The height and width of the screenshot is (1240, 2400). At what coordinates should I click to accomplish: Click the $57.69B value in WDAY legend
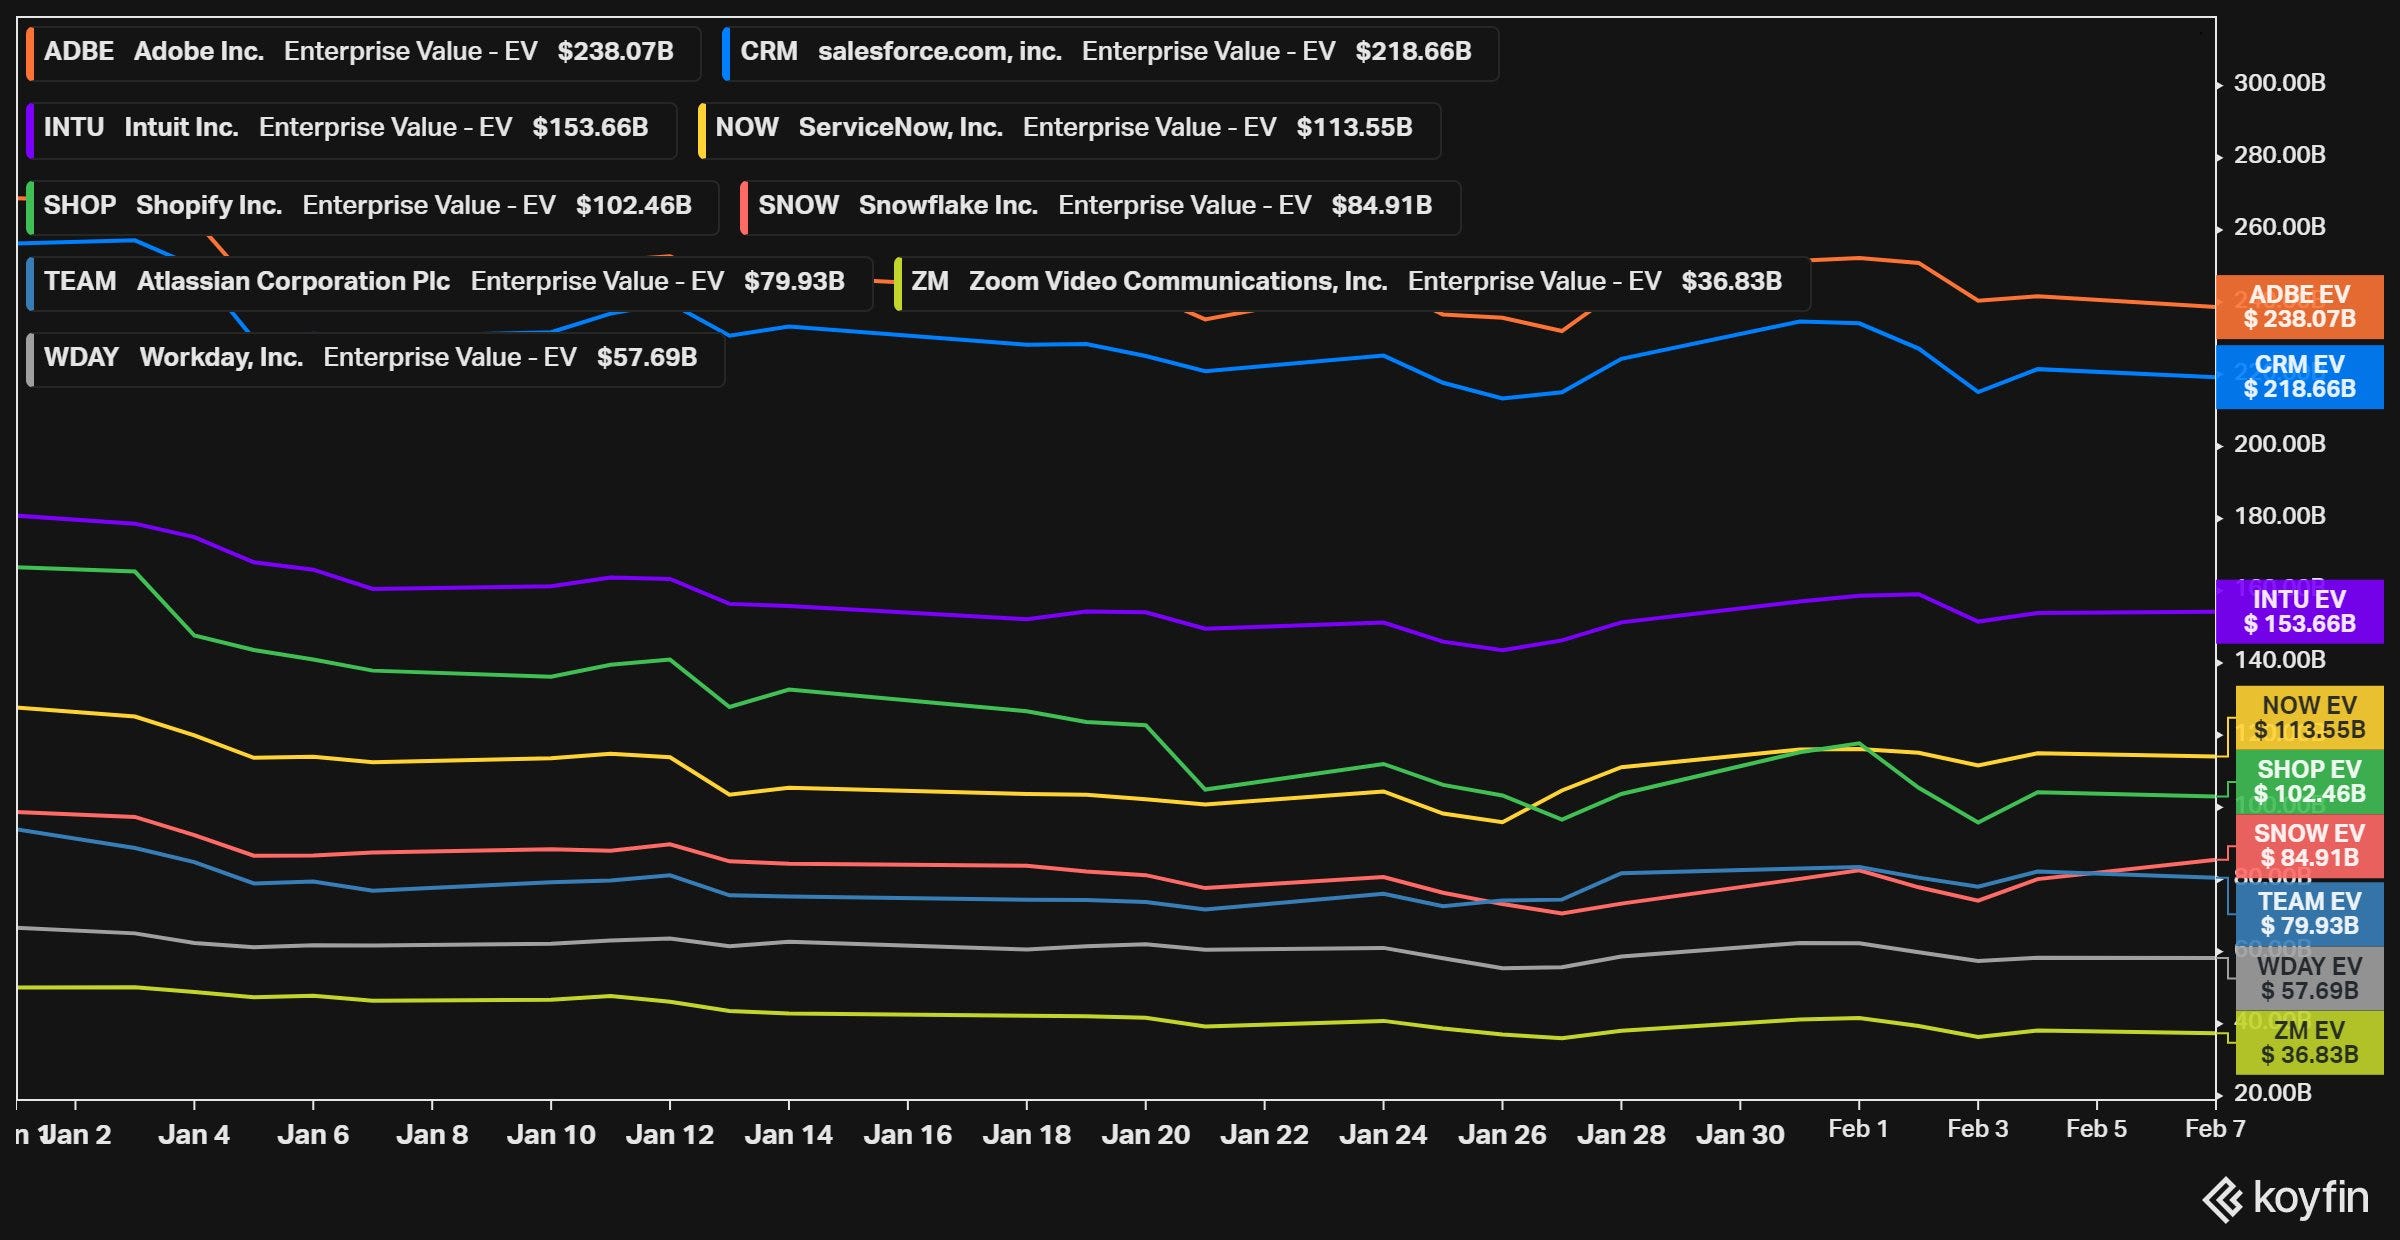(647, 358)
